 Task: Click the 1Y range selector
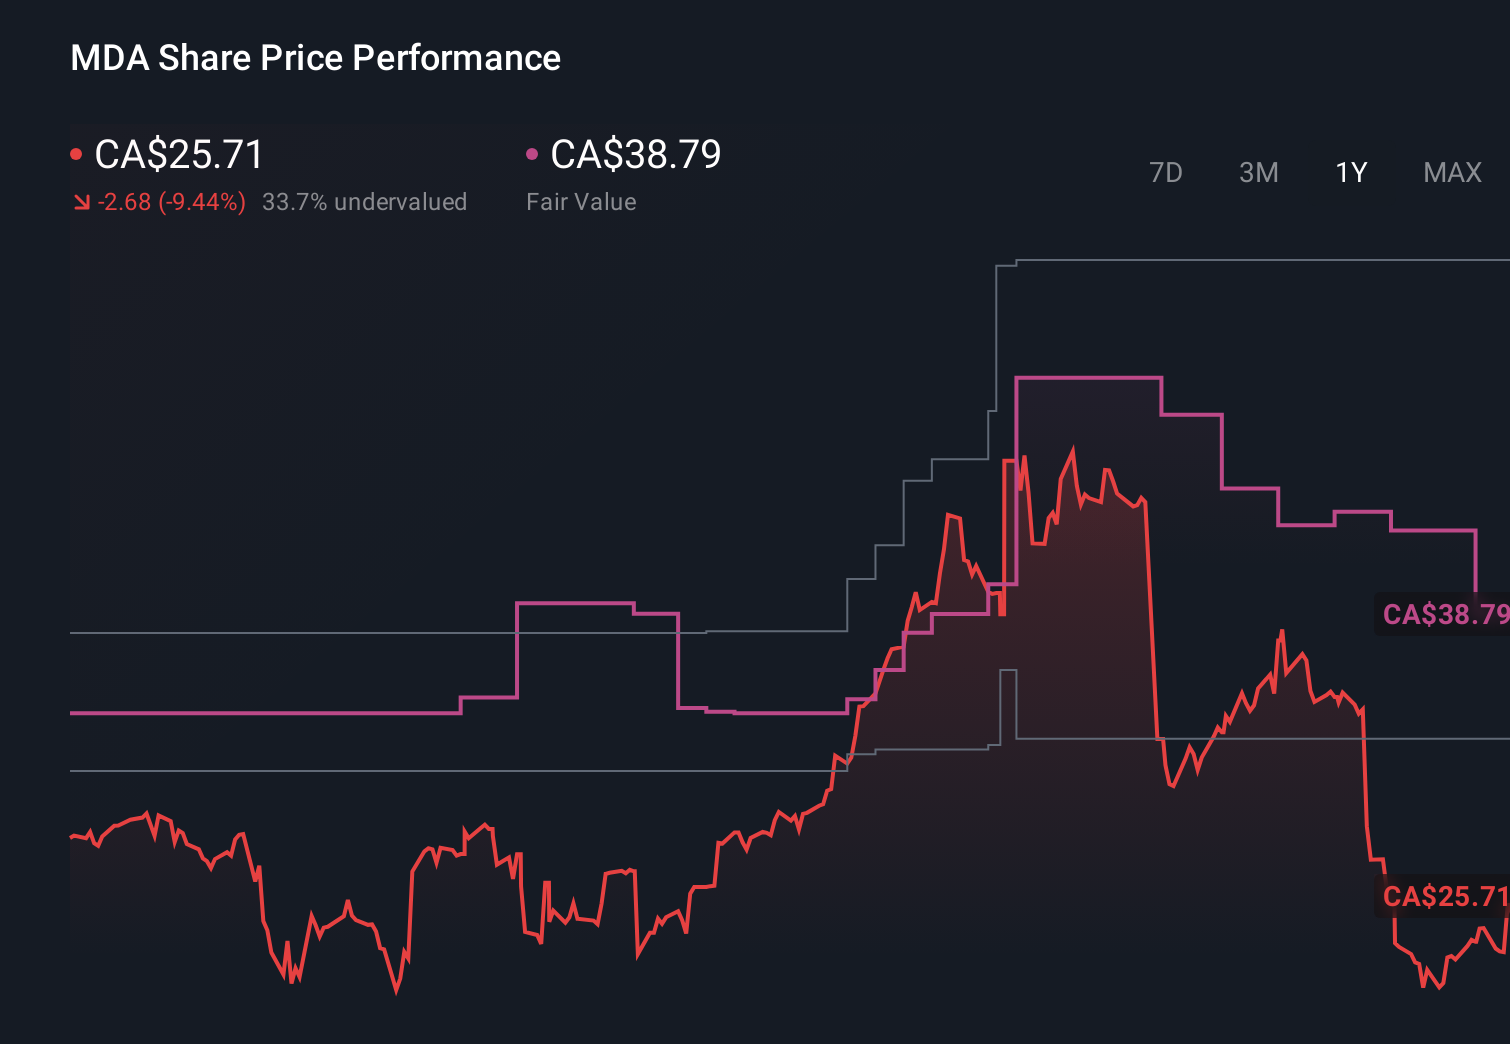point(1350,172)
